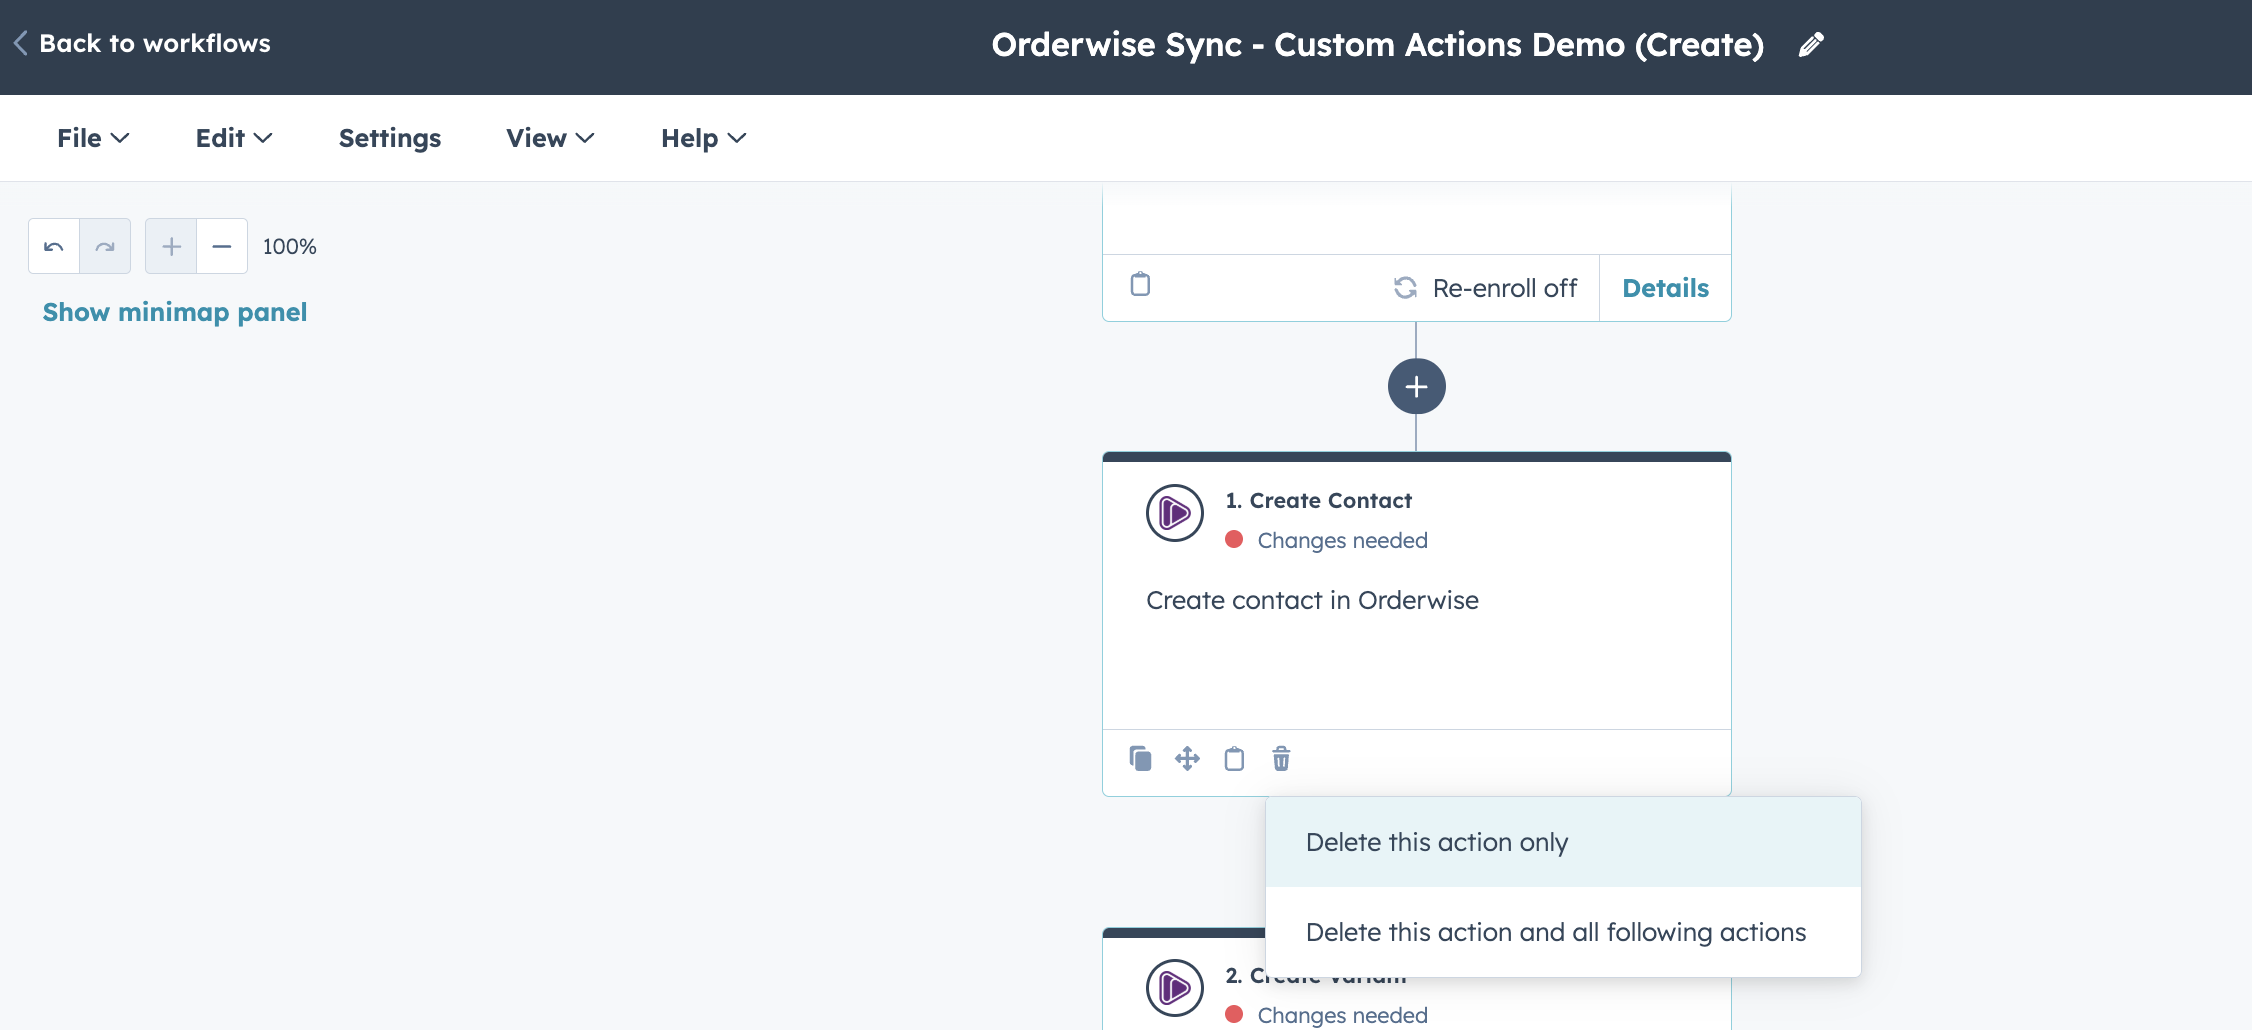Click the Create Contact action play icon
Screen dimensions: 2252x1030
(1174, 513)
